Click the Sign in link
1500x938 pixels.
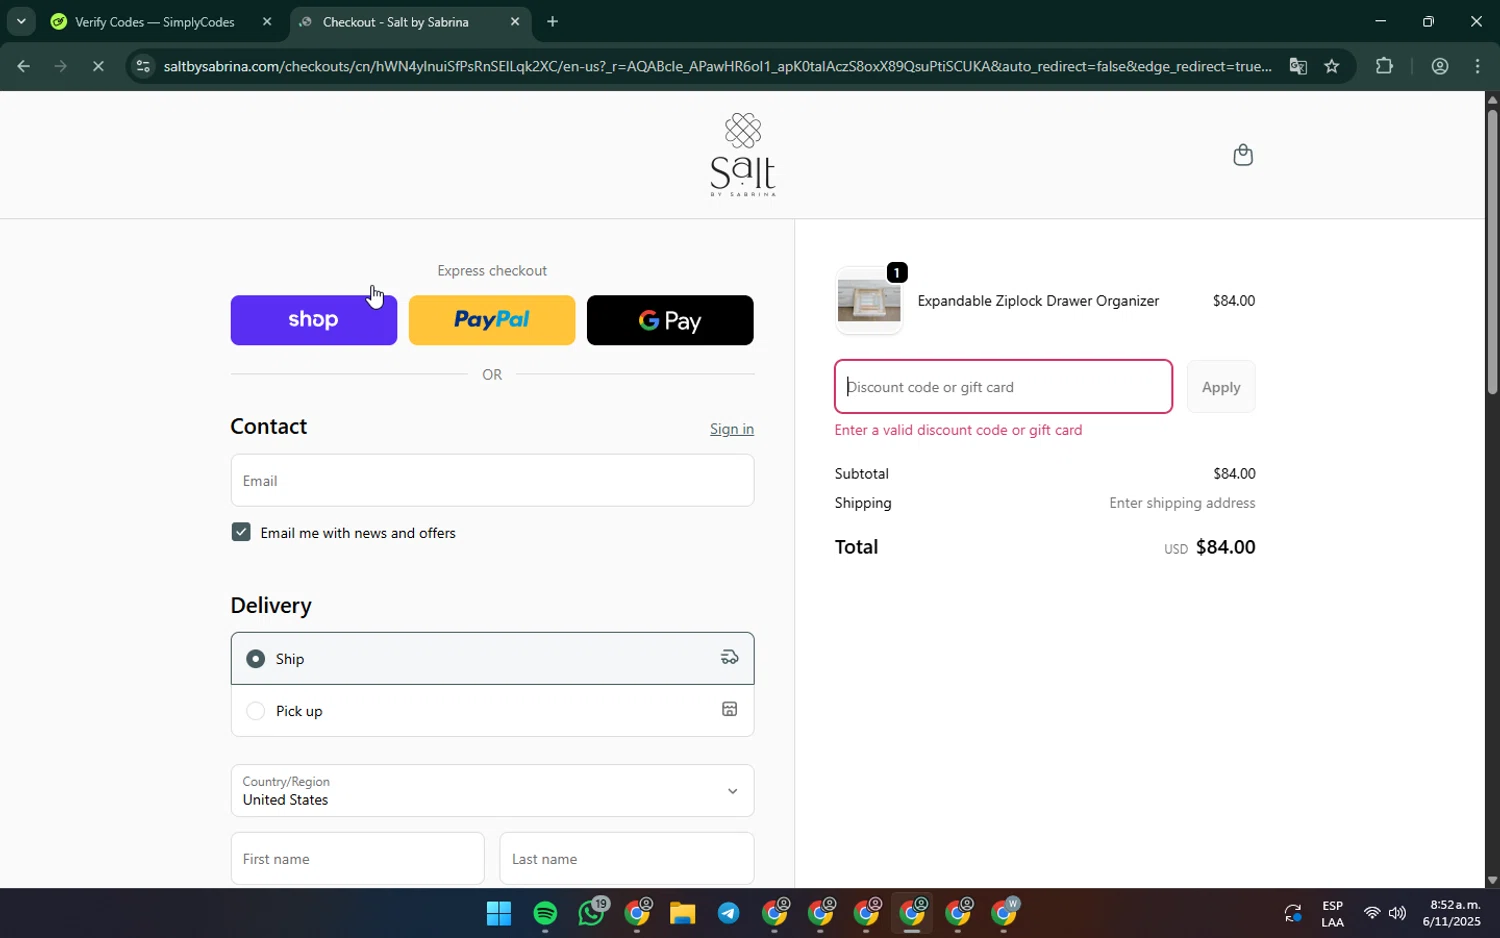click(732, 429)
